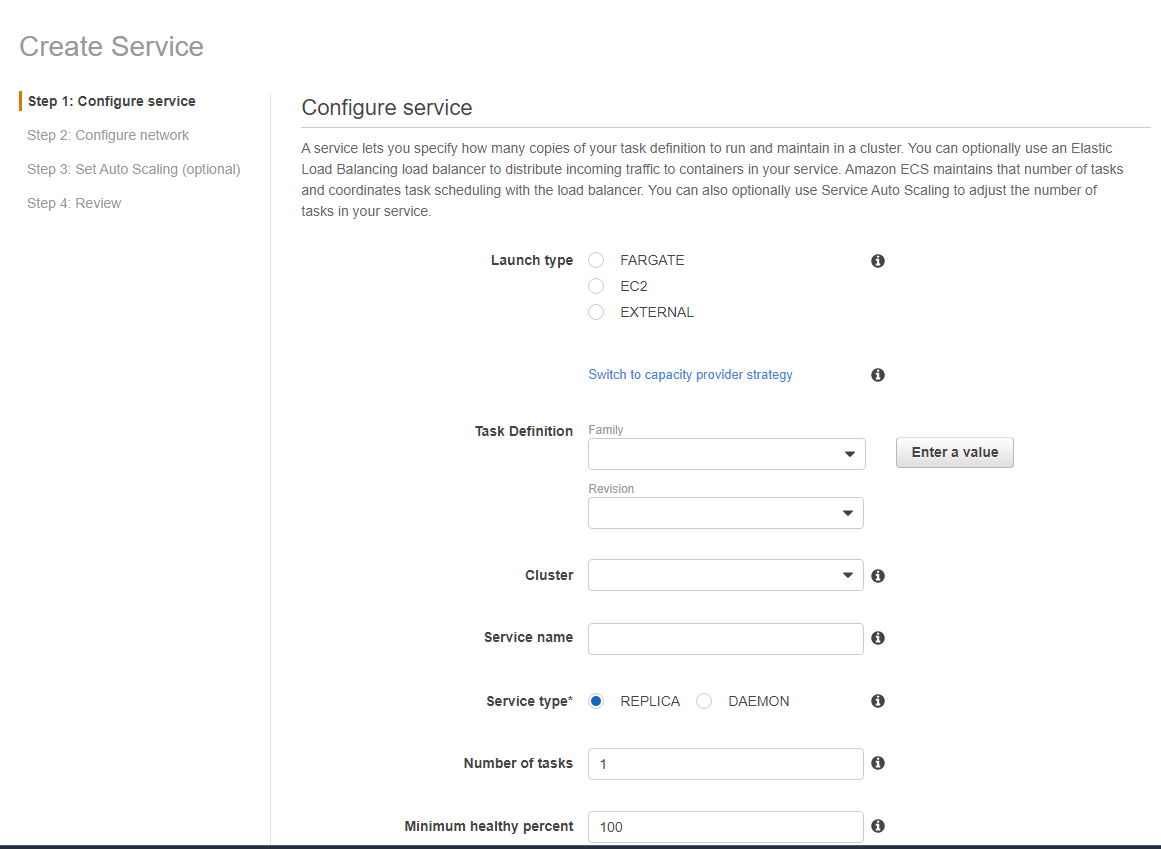
Task: Select FARGATE launch type
Action: [x=596, y=260]
